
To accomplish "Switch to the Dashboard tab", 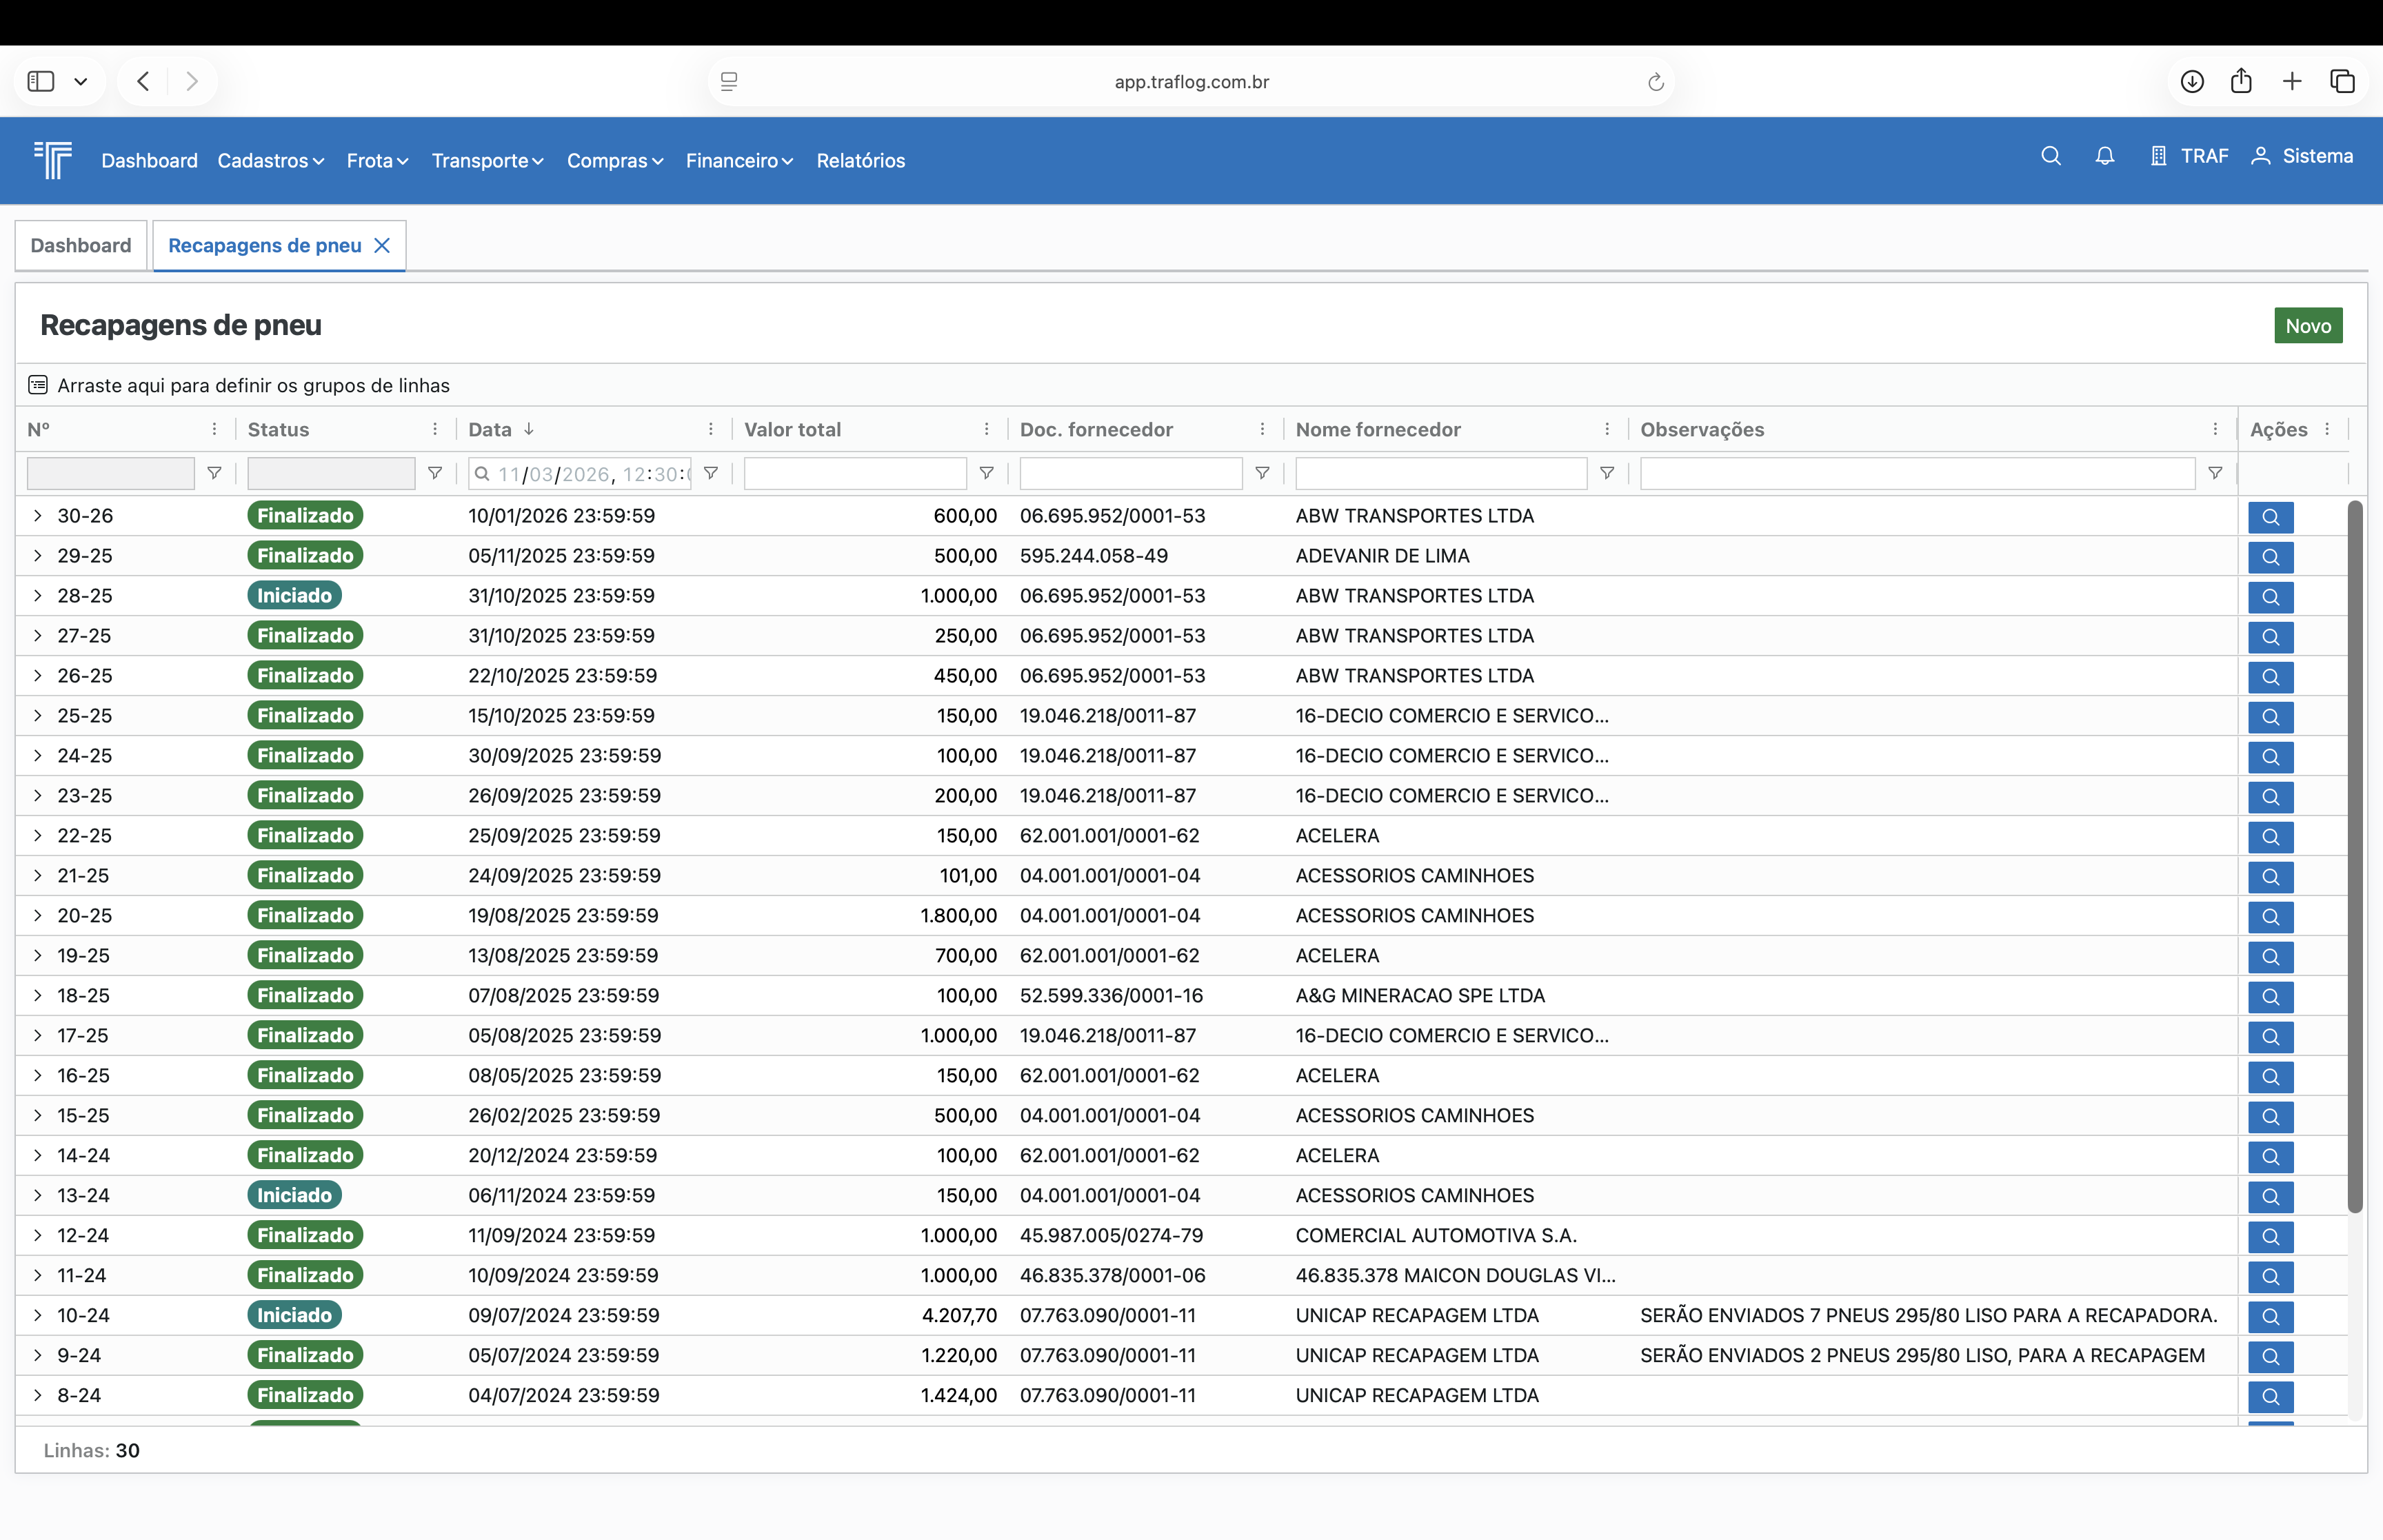I will pos(81,245).
